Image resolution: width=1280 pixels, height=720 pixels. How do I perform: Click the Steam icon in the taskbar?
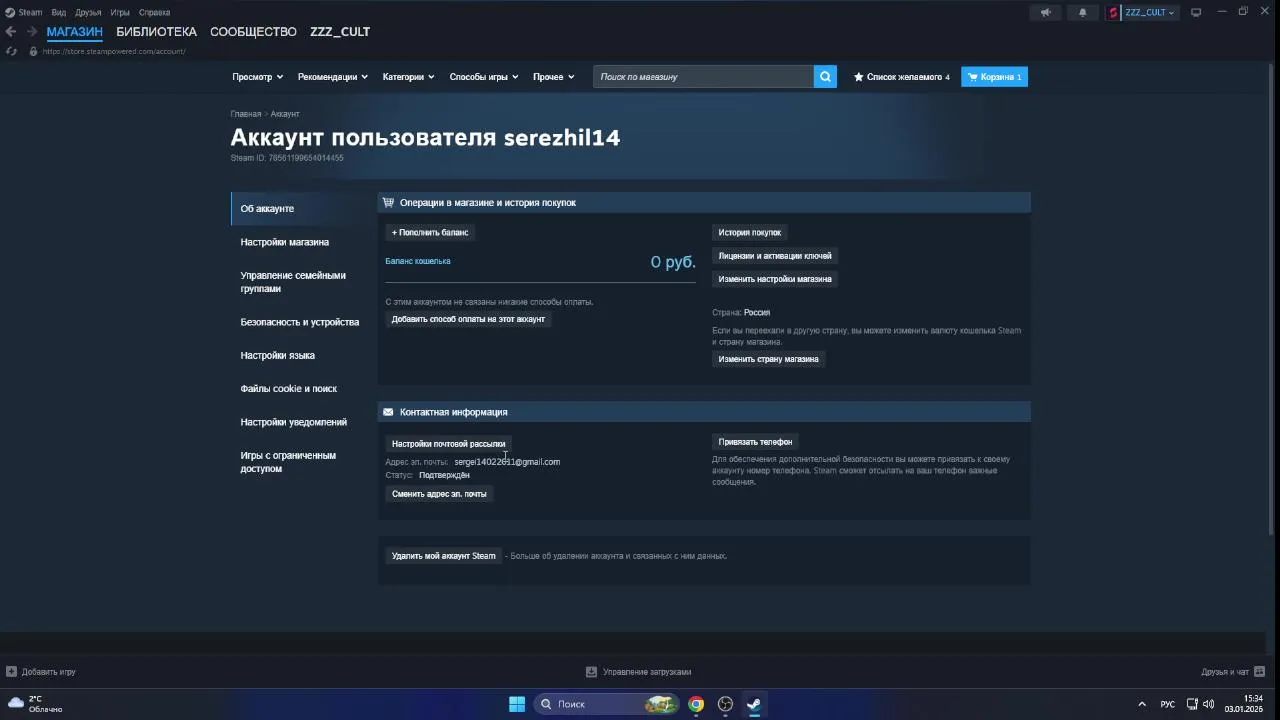[x=754, y=704]
